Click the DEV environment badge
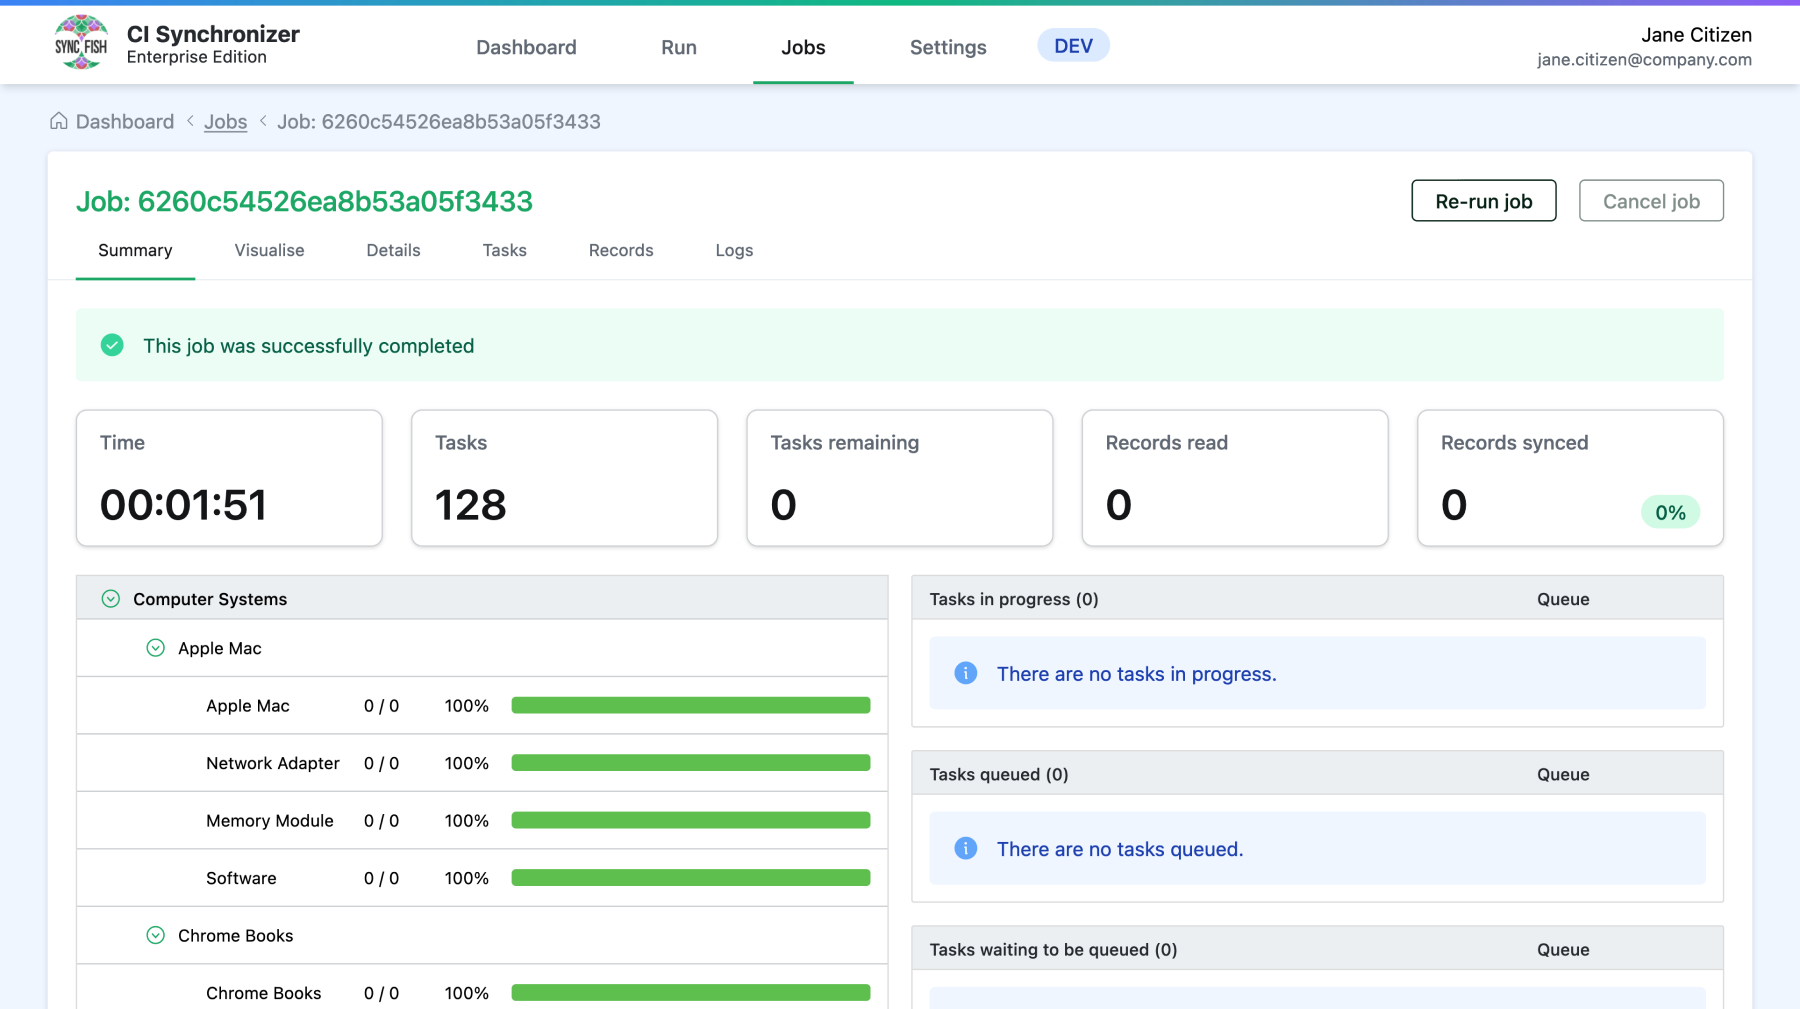 pos(1072,46)
